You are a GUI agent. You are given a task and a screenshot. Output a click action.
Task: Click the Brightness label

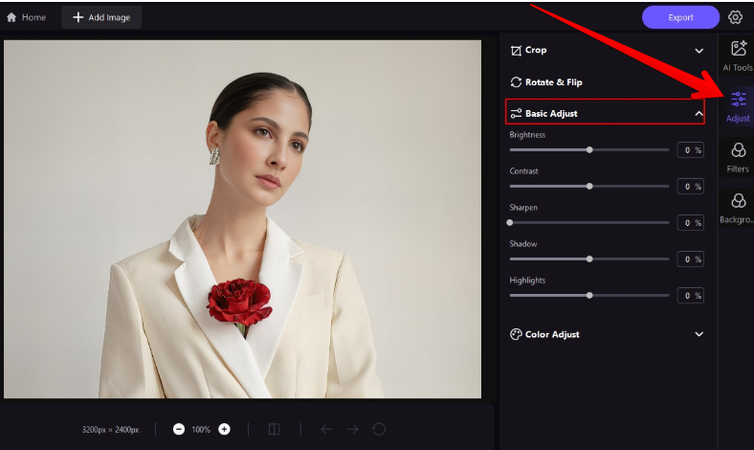(x=528, y=135)
